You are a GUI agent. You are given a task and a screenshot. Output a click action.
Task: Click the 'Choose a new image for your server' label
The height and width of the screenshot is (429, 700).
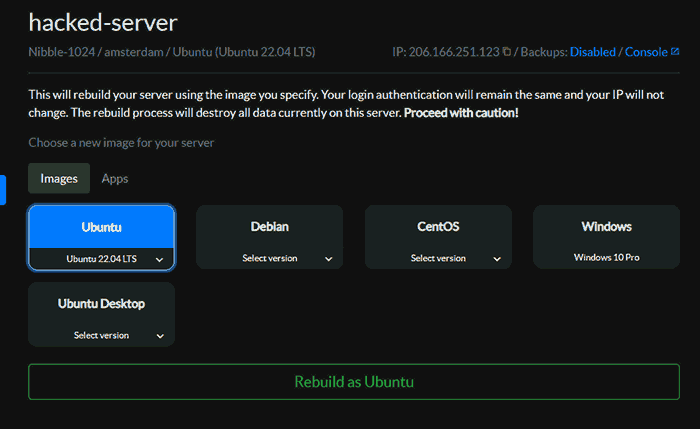pos(121,143)
